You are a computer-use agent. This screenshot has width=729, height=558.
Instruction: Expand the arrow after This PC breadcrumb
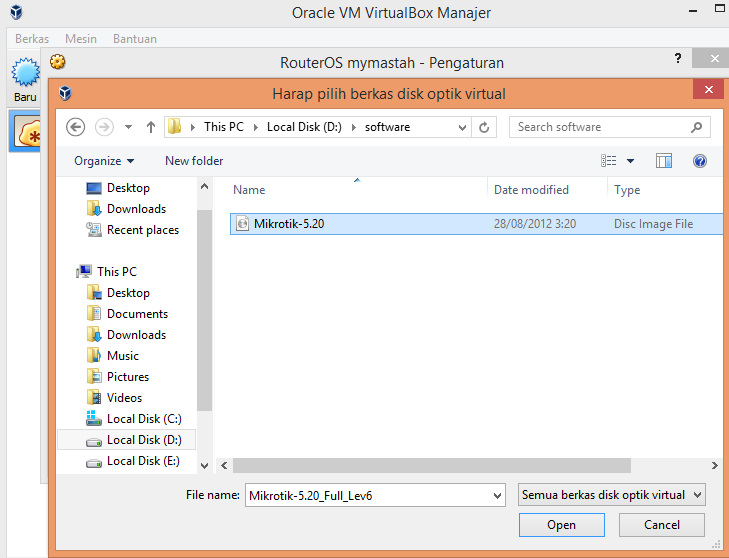(255, 127)
